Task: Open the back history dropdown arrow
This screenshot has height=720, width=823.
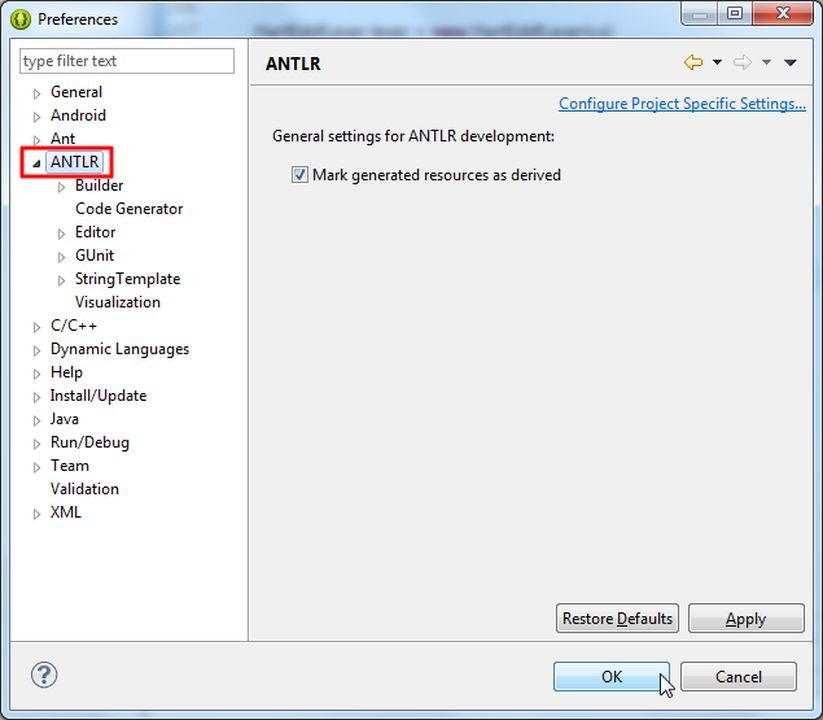Action: (717, 62)
